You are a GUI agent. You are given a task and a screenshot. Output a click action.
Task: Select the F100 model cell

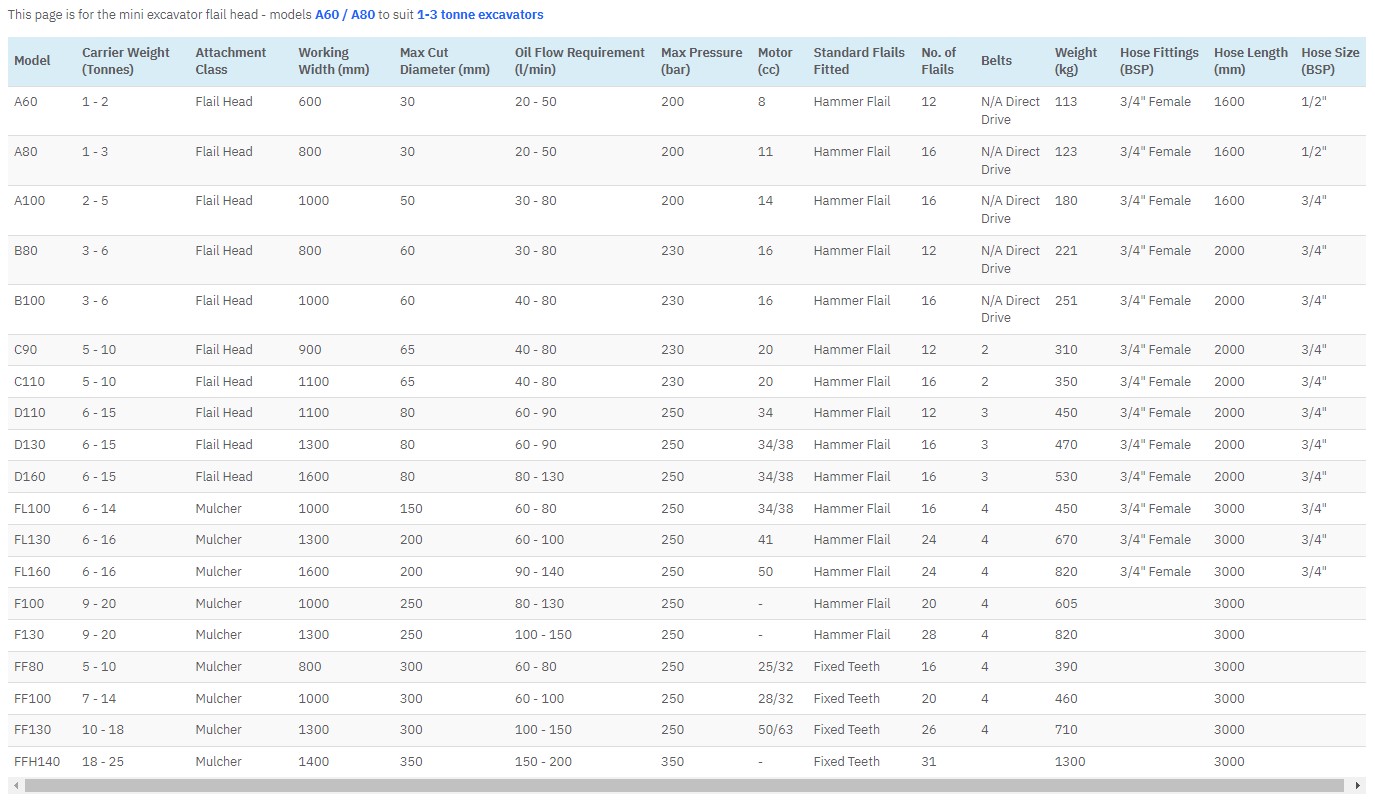[29, 604]
